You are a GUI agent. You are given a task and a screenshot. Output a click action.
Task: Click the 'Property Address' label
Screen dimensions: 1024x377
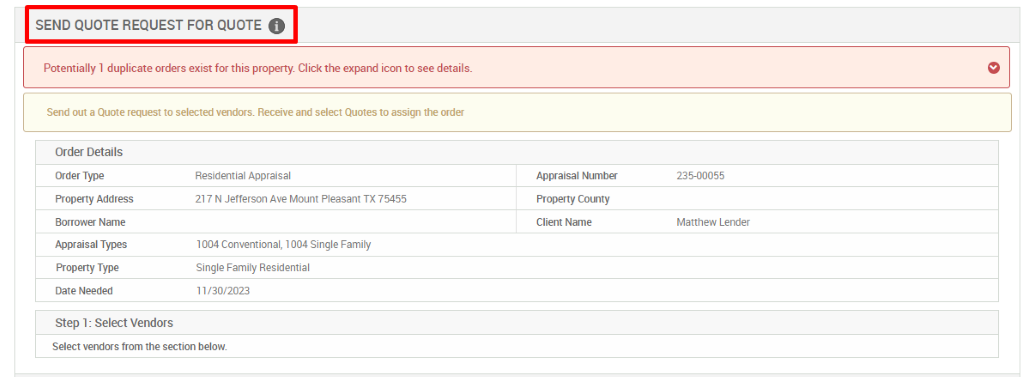tap(95, 199)
